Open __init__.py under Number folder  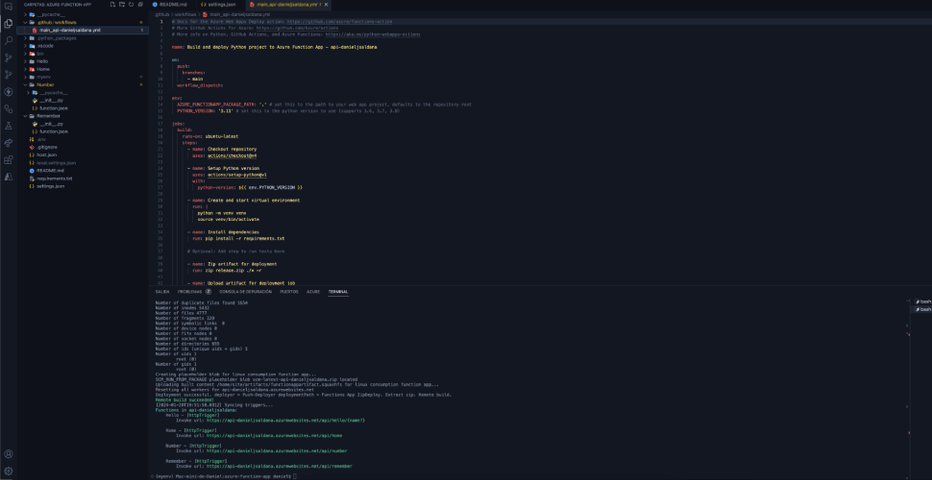point(83,100)
